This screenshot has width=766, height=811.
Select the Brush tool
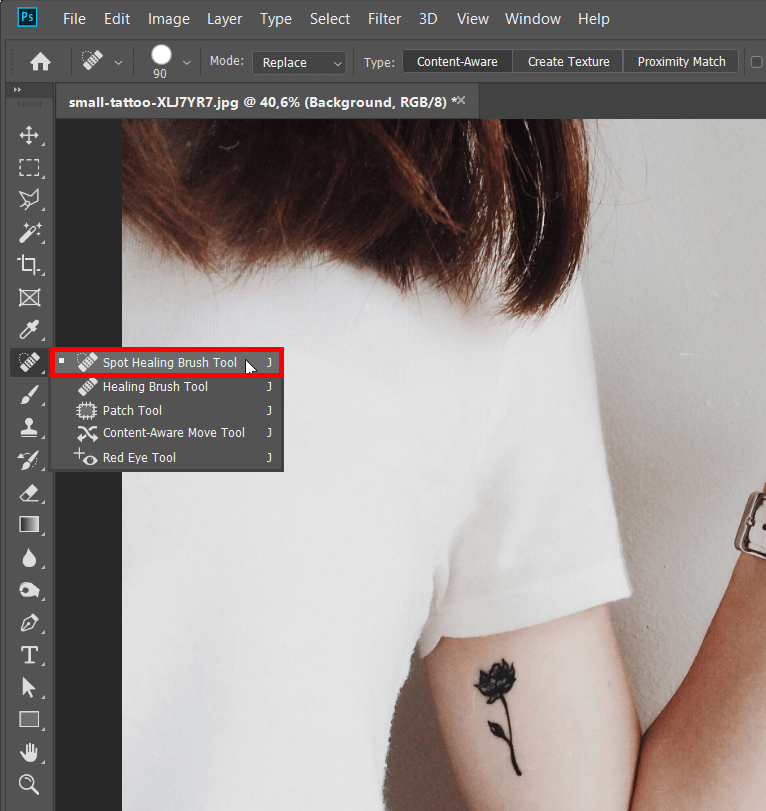tap(29, 395)
